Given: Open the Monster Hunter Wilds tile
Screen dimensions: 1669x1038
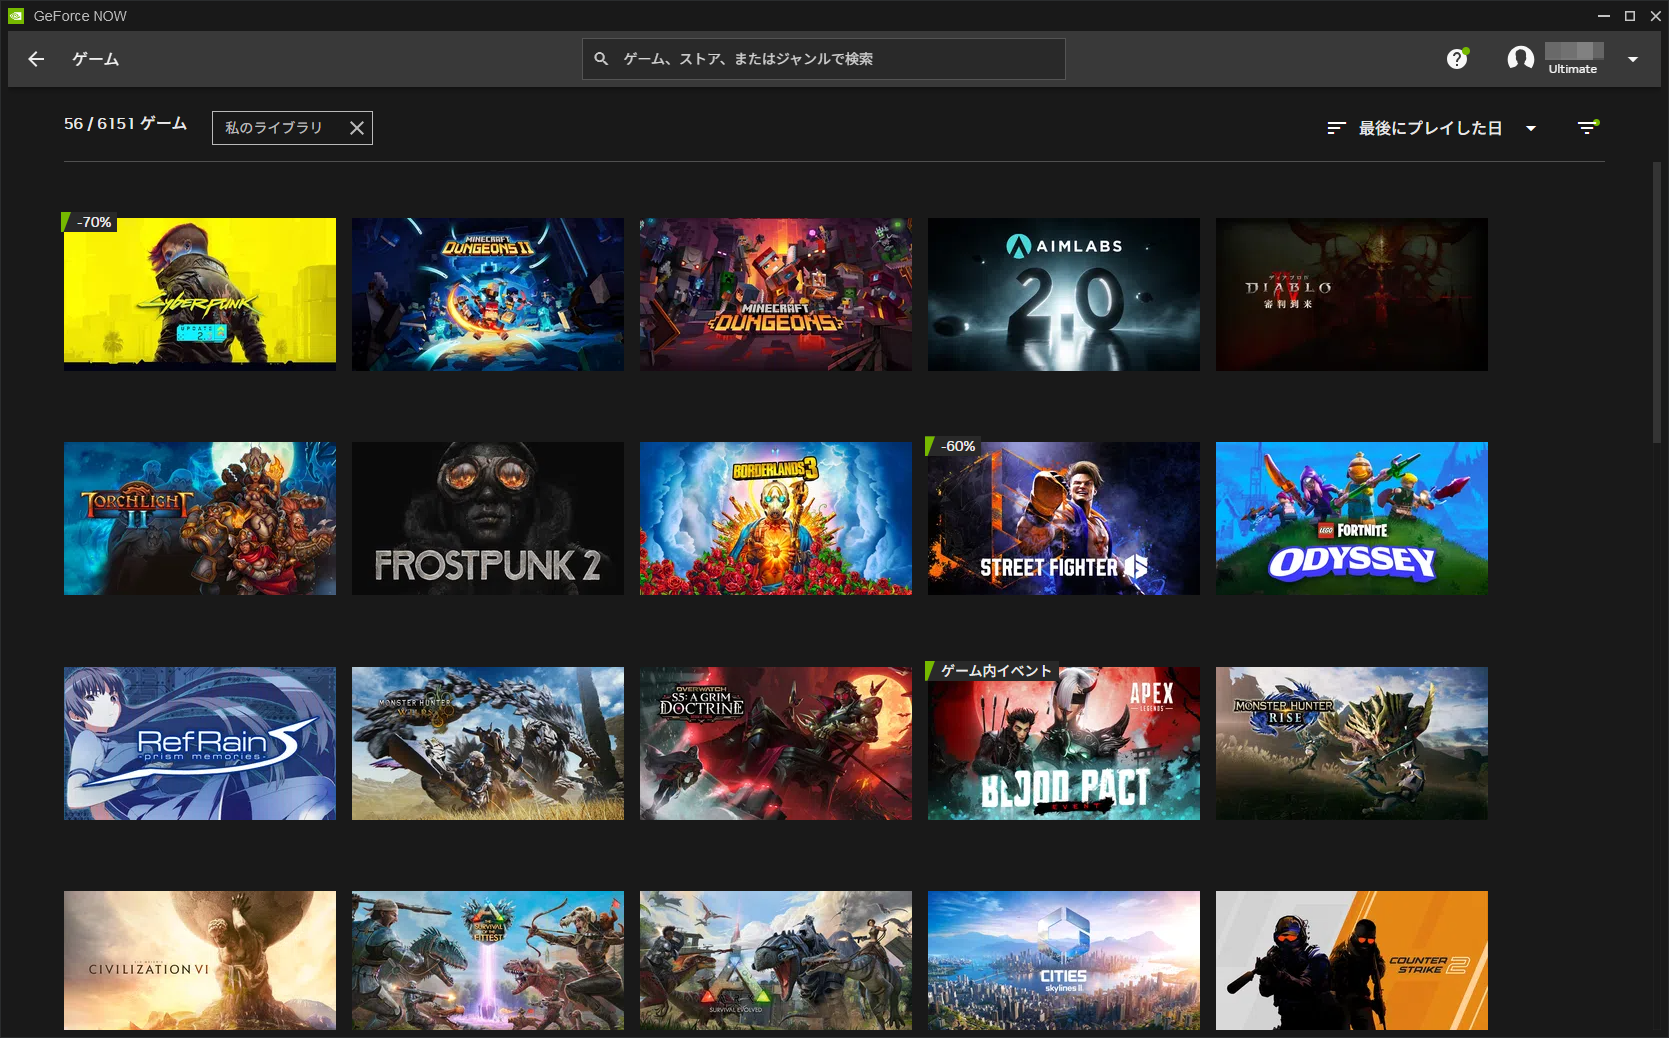Looking at the screenshot, I should click(488, 743).
